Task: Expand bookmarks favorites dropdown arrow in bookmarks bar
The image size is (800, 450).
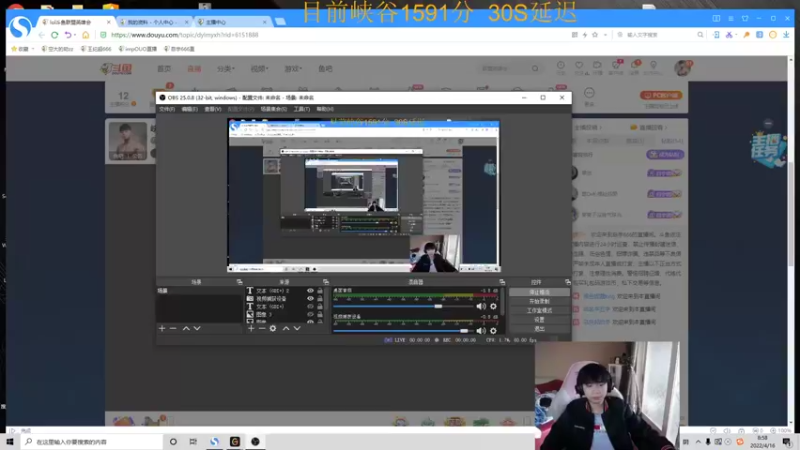Action: (33, 49)
